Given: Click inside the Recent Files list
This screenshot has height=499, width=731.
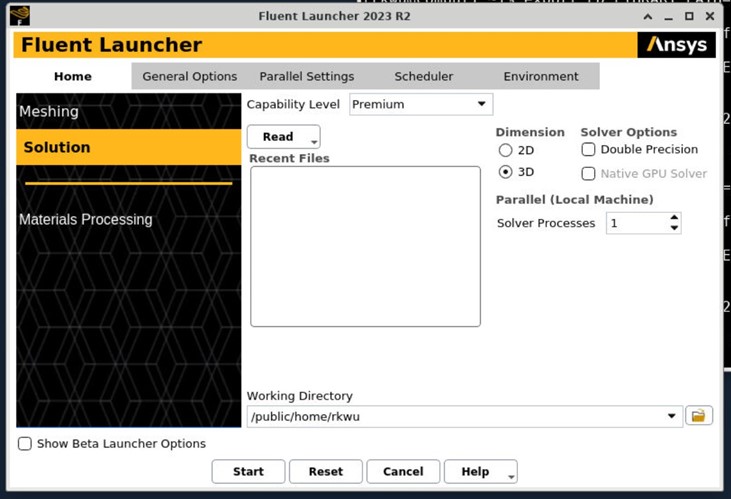Looking at the screenshot, I should point(365,246).
